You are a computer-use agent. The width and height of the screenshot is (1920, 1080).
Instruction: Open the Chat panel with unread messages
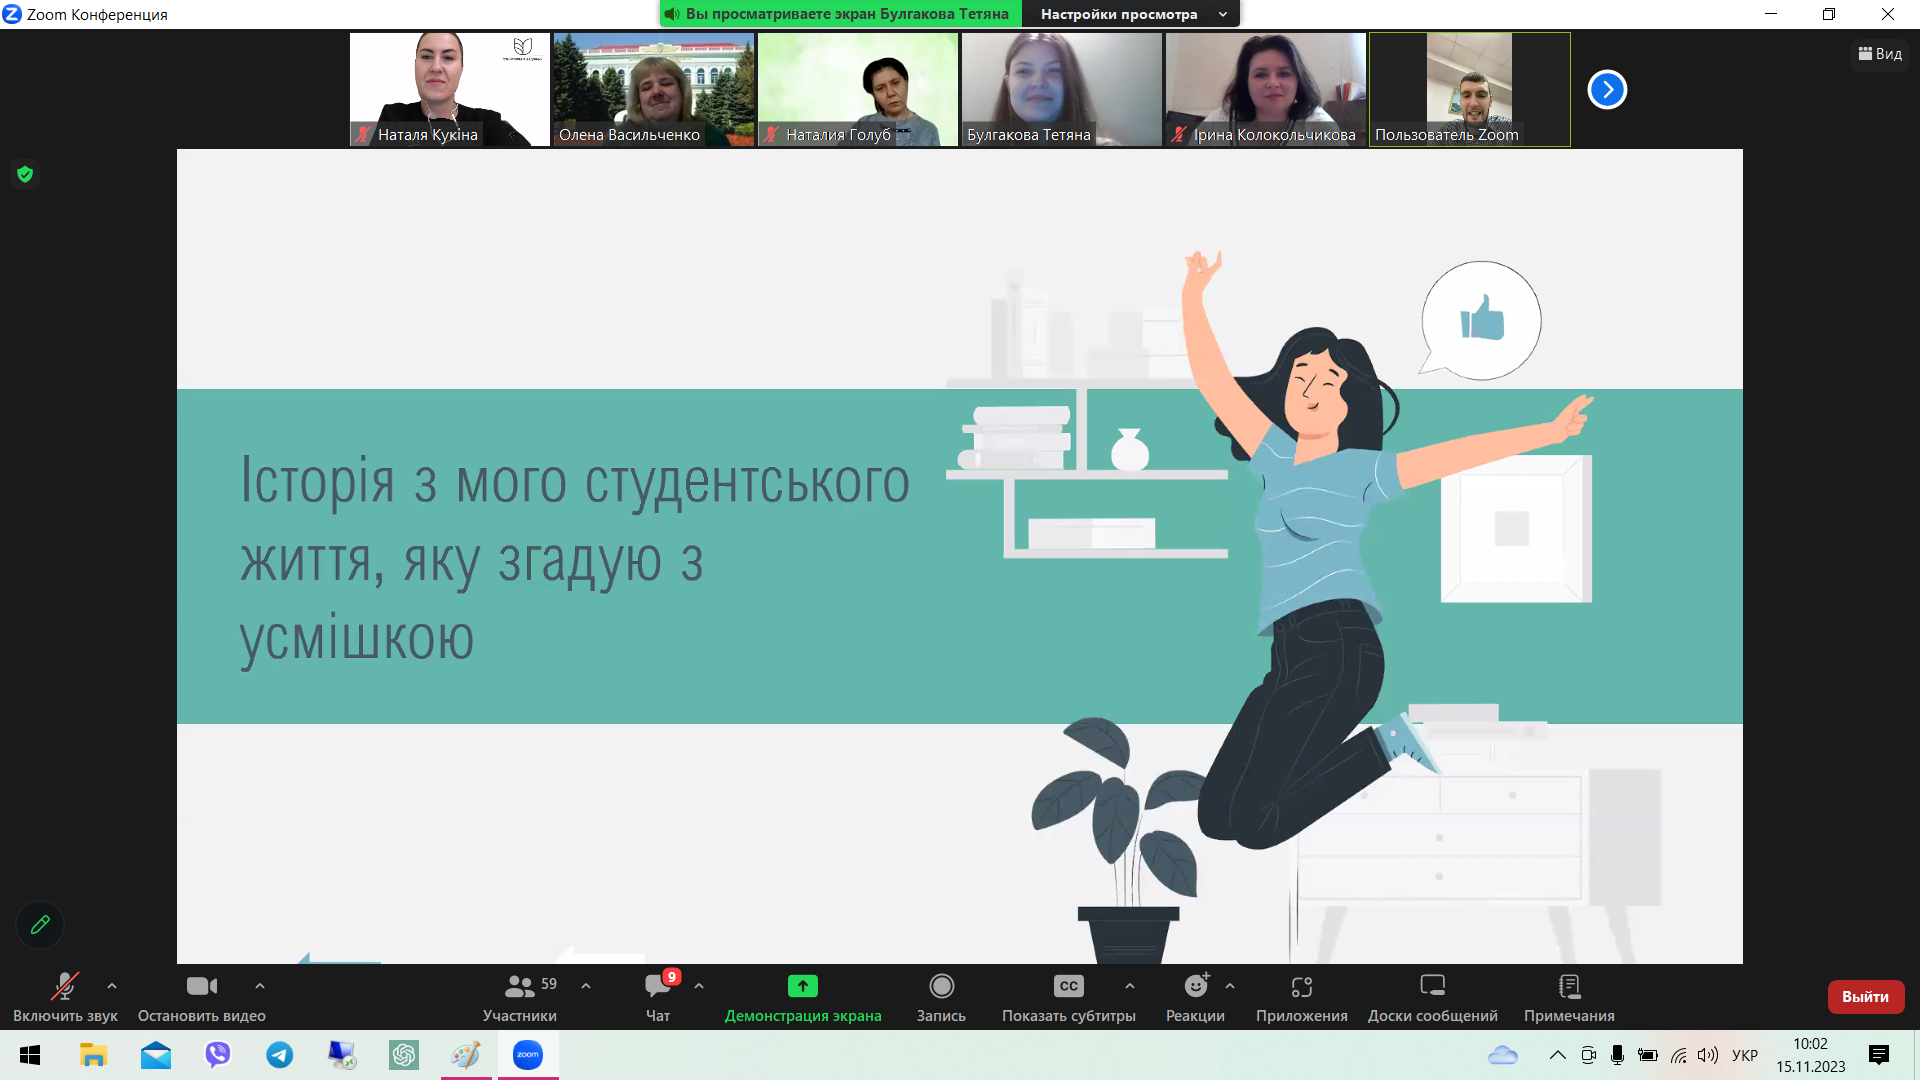(x=658, y=997)
